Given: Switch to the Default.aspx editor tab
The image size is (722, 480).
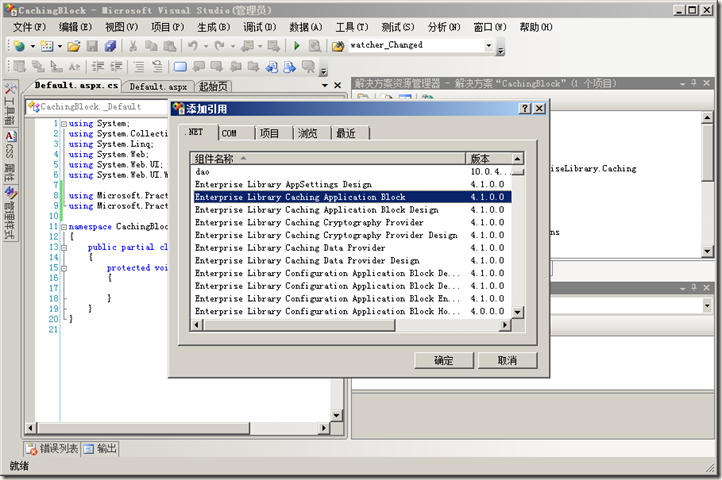Looking at the screenshot, I should [x=158, y=87].
